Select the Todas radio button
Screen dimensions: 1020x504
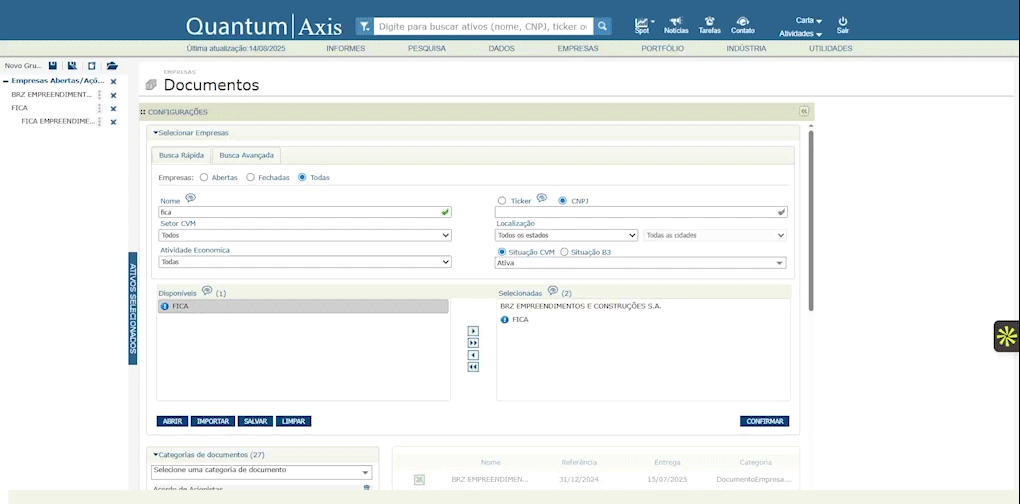click(302, 177)
